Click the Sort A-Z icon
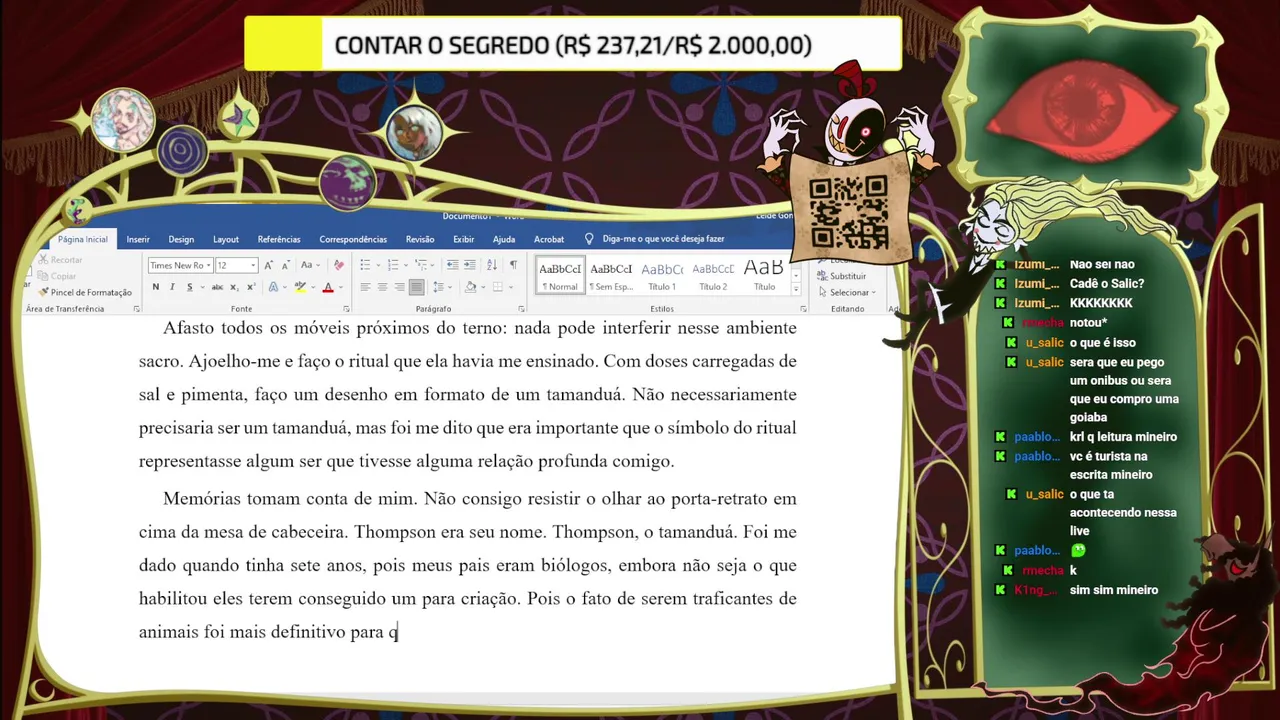 tap(491, 265)
